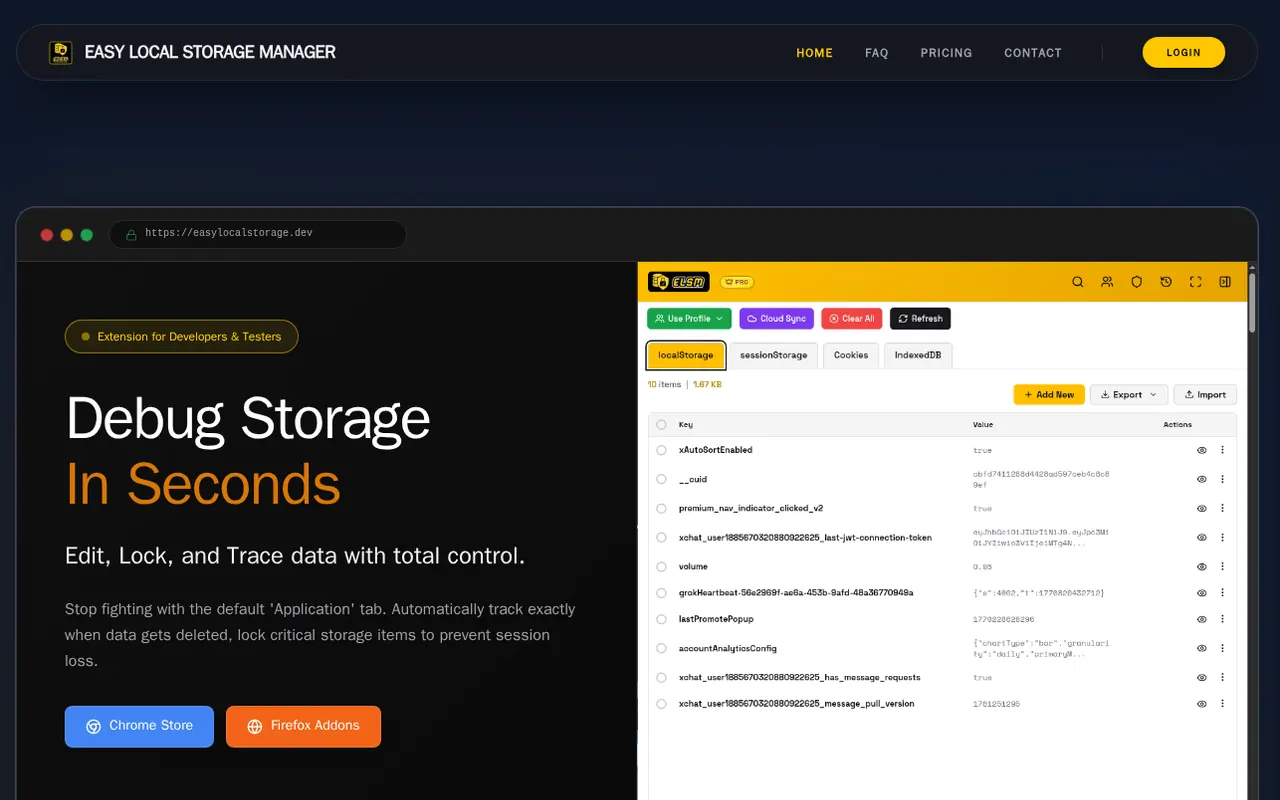This screenshot has height=800, width=1280.
Task: Select the __cuid row radio circle
Action: point(661,479)
